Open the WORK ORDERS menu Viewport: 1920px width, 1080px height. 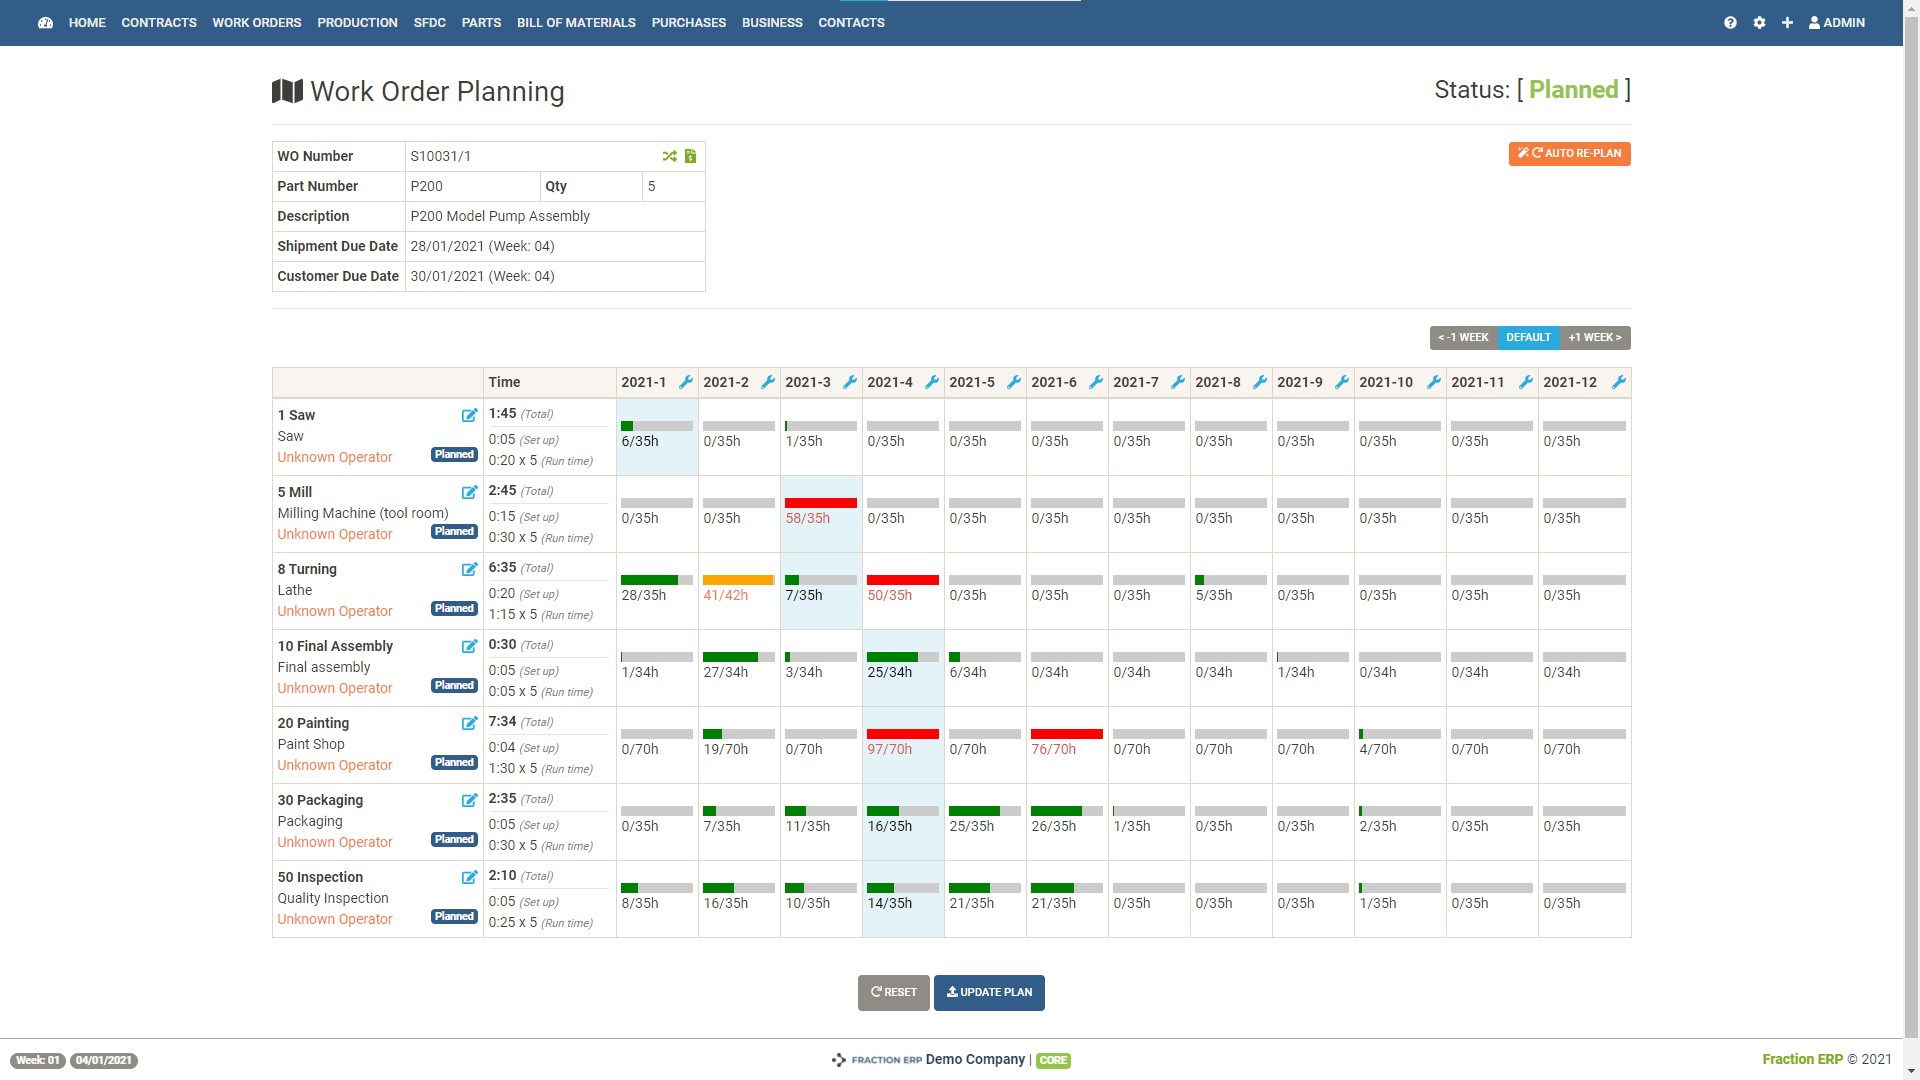click(x=256, y=22)
